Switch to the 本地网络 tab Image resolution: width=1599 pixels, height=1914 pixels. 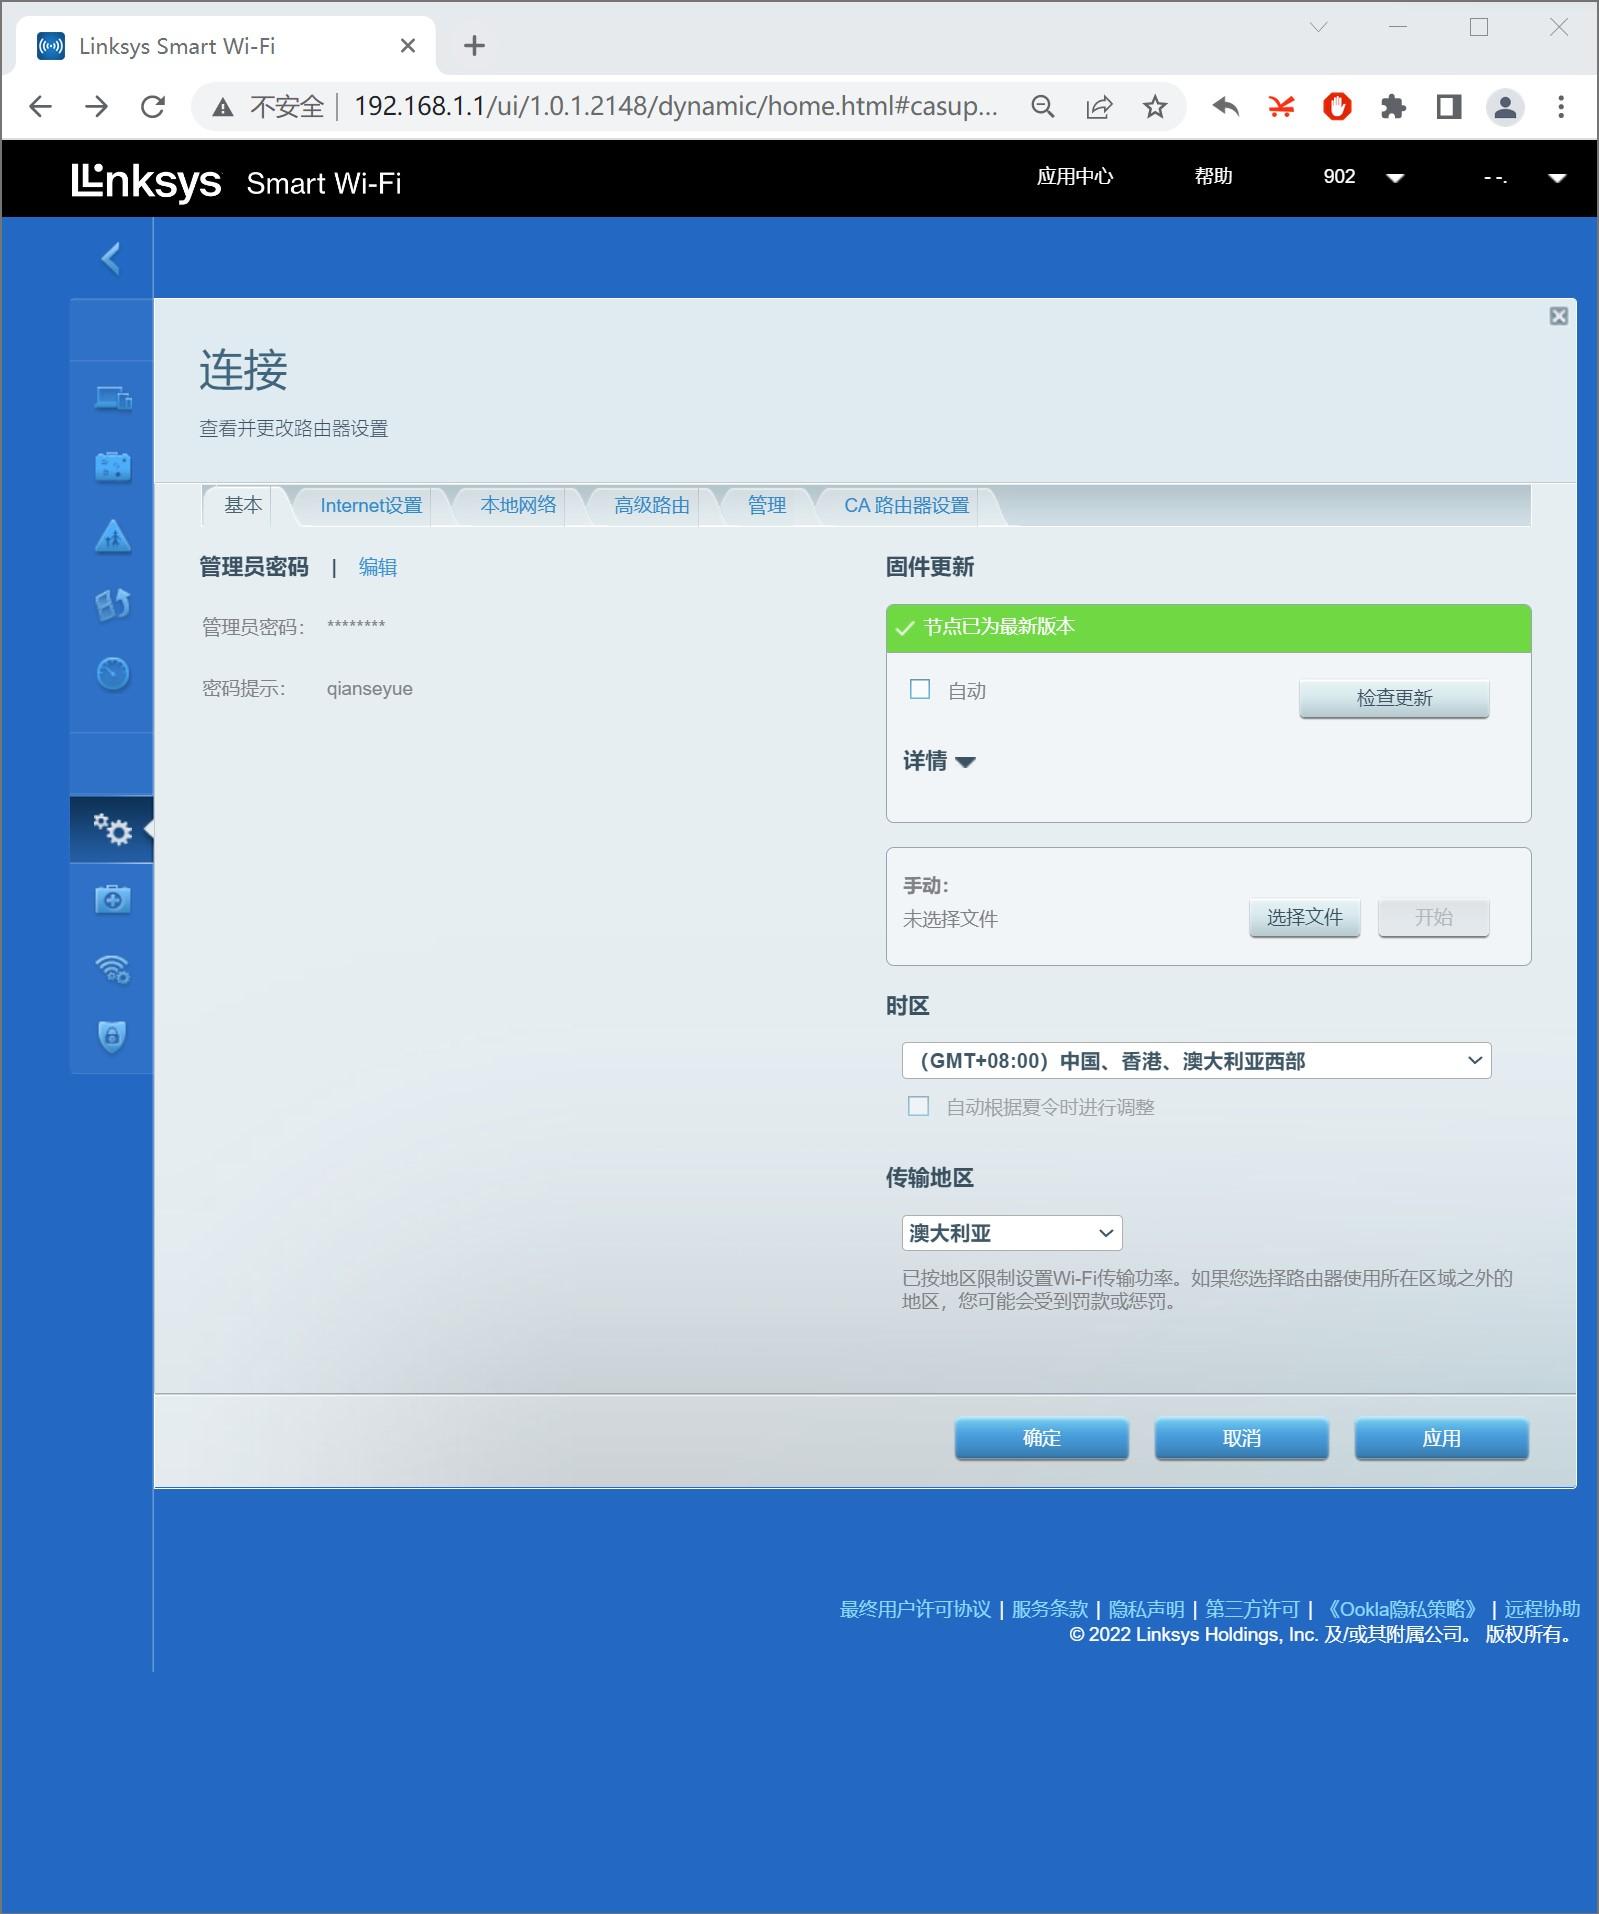pyautogui.click(x=518, y=505)
